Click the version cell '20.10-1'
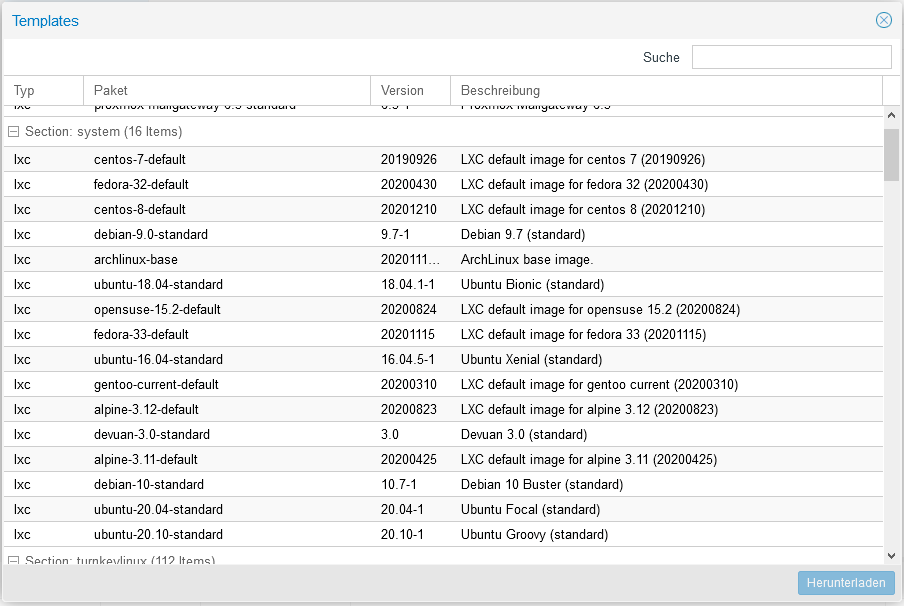This screenshot has height=606, width=904. click(x=402, y=535)
